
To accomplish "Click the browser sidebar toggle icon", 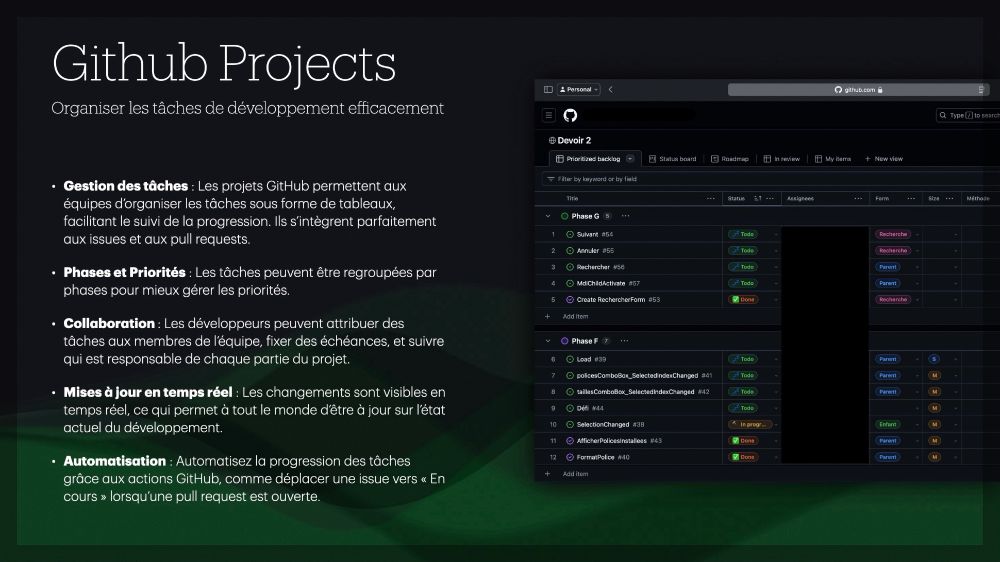I will tap(548, 89).
